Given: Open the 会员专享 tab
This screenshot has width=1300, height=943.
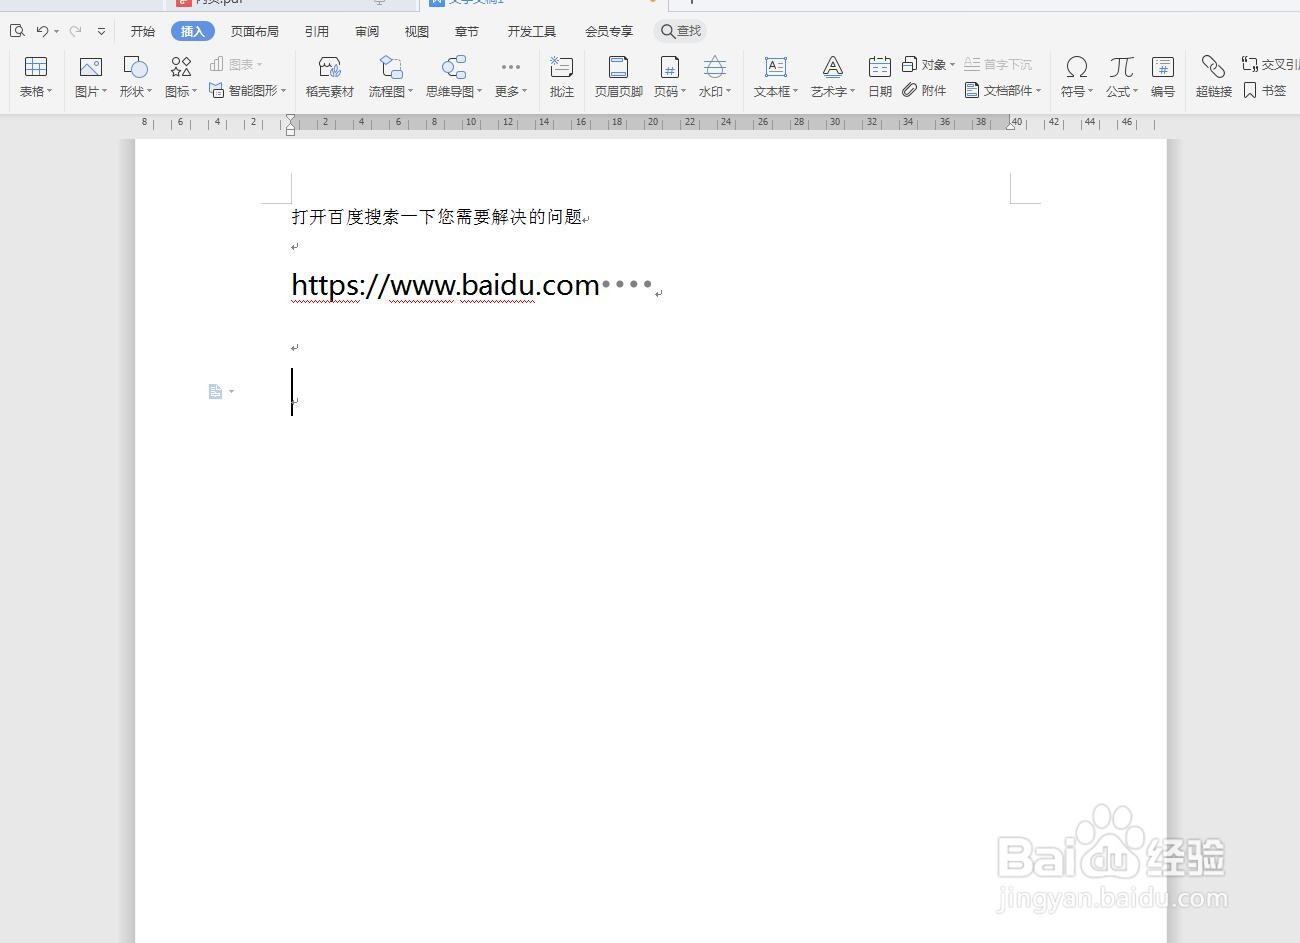Looking at the screenshot, I should 609,31.
